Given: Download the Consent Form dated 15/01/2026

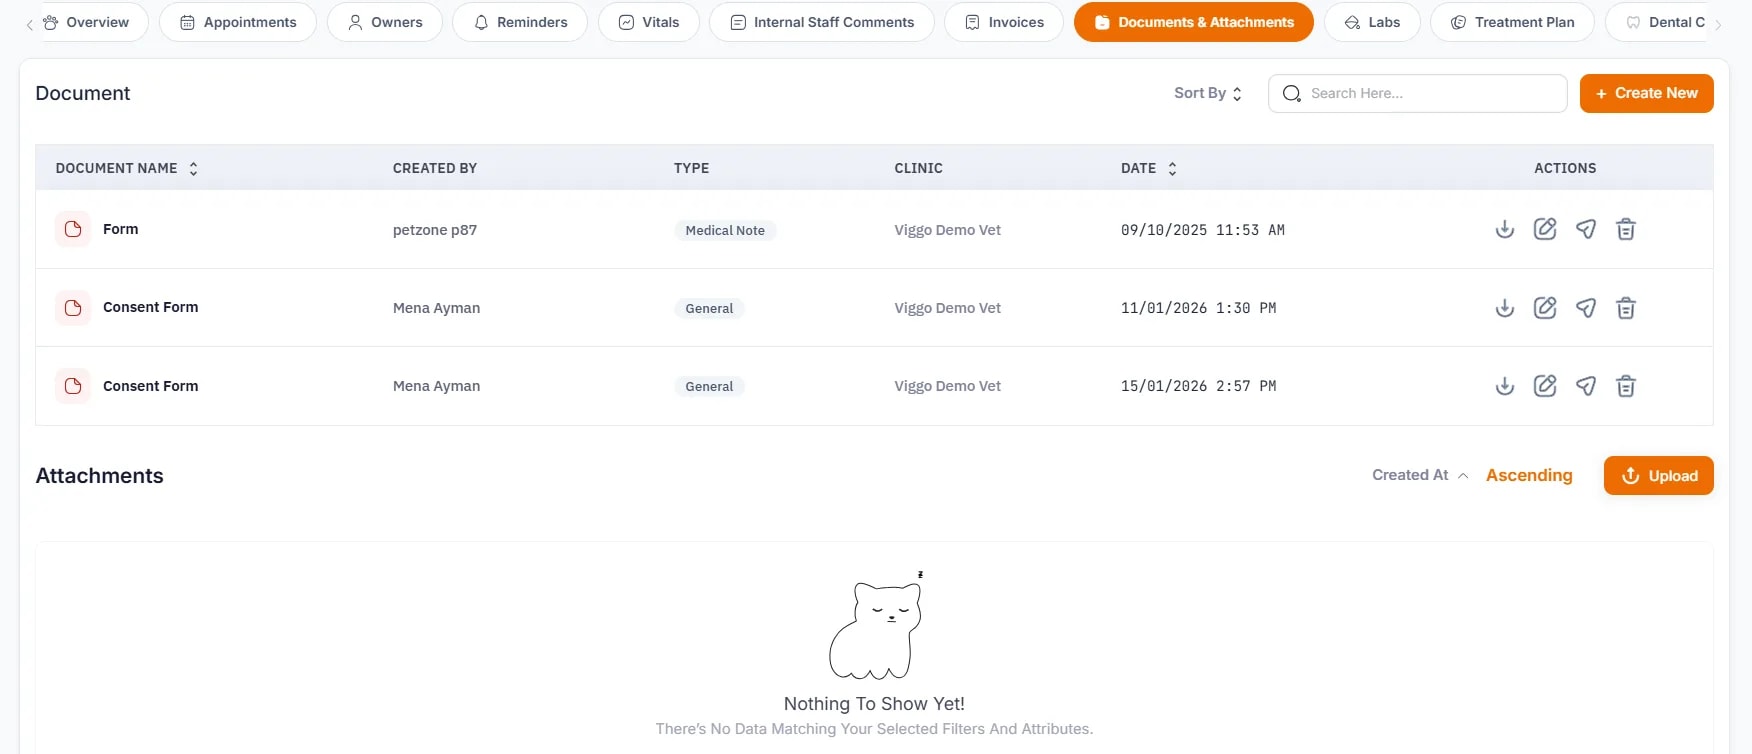Looking at the screenshot, I should (x=1504, y=386).
